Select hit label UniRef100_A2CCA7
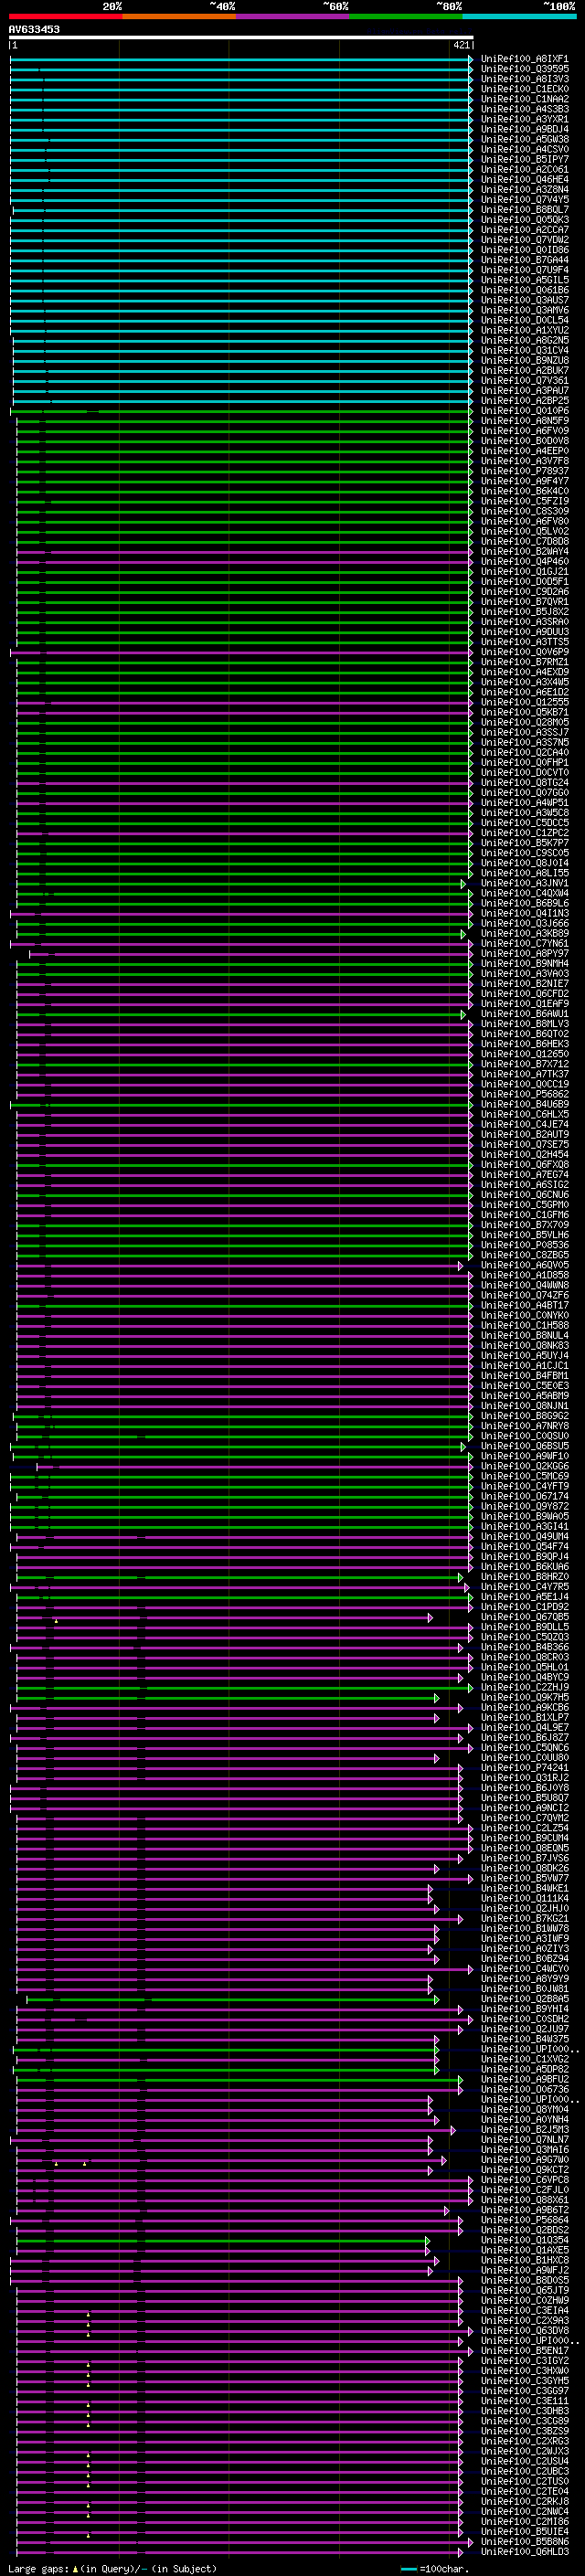585x2576 pixels. (x=525, y=230)
